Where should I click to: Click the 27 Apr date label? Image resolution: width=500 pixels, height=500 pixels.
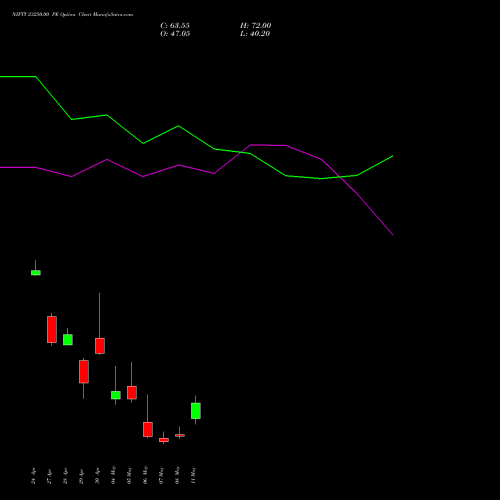(x=49, y=476)
